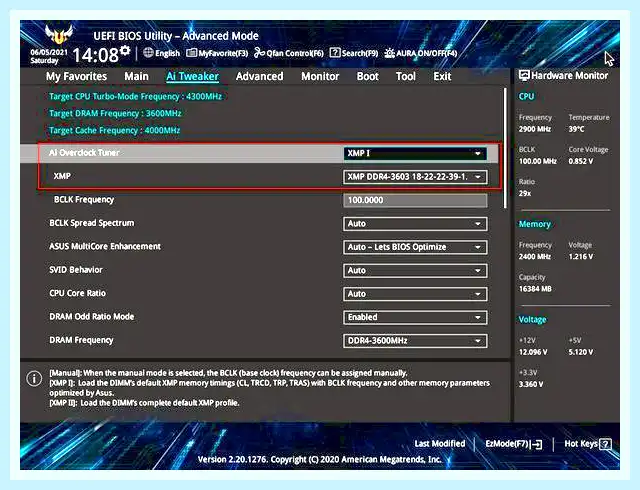Click the Voltage heading in Hardware Monitor
The height and width of the screenshot is (490, 640).
(532, 320)
